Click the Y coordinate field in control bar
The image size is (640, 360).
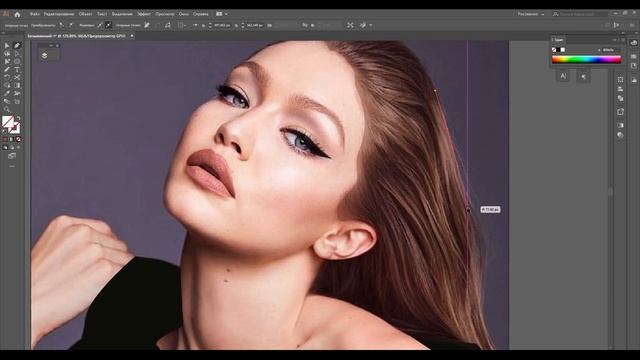point(255,25)
